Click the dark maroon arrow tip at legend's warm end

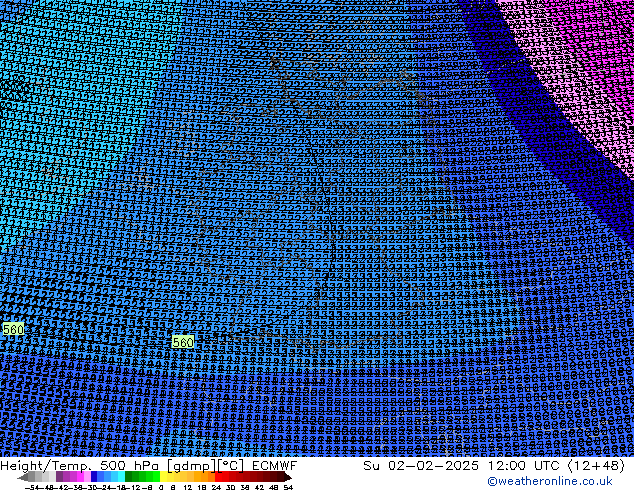coord(288,477)
